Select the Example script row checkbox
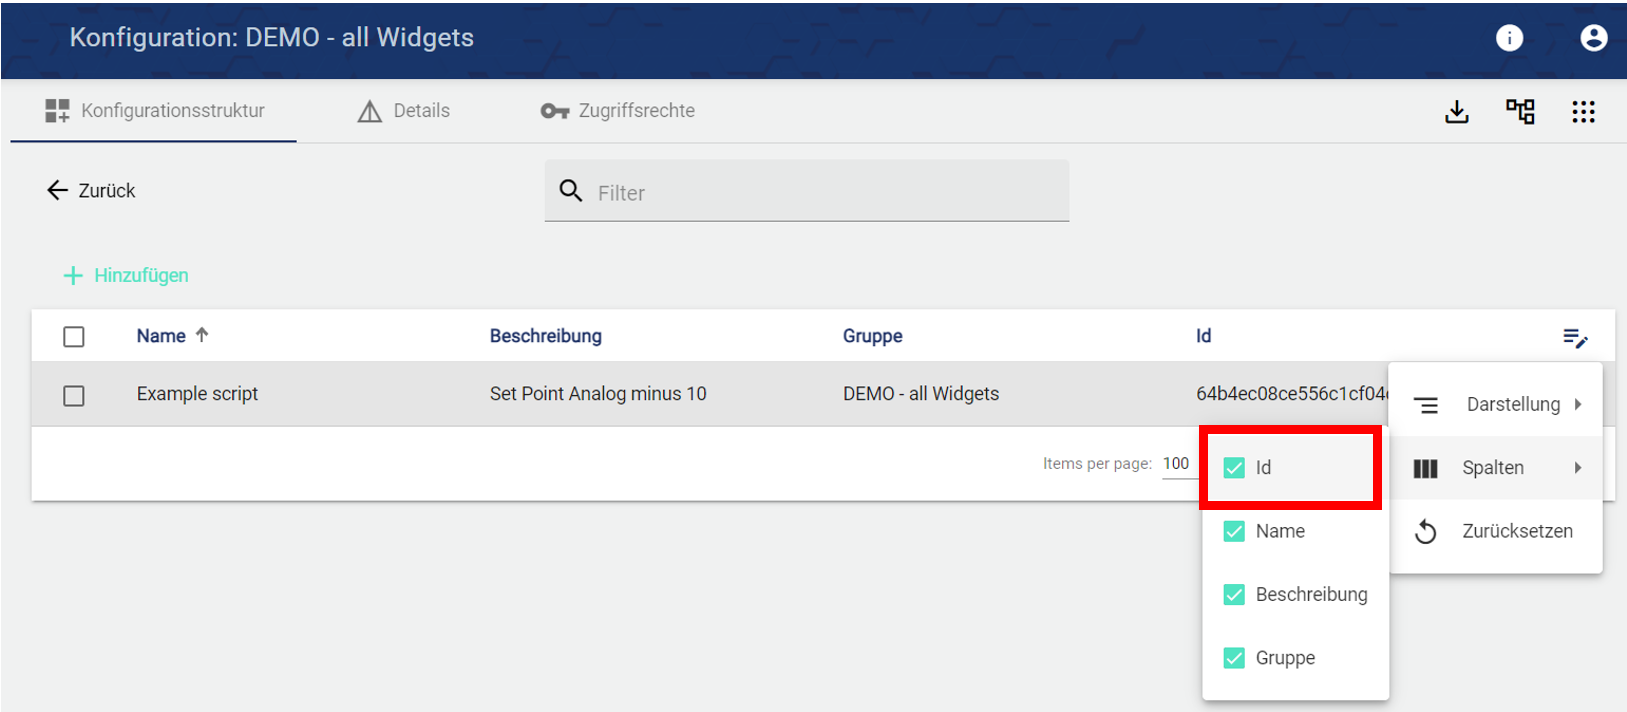The width and height of the screenshot is (1627, 712). pyautogui.click(x=74, y=396)
